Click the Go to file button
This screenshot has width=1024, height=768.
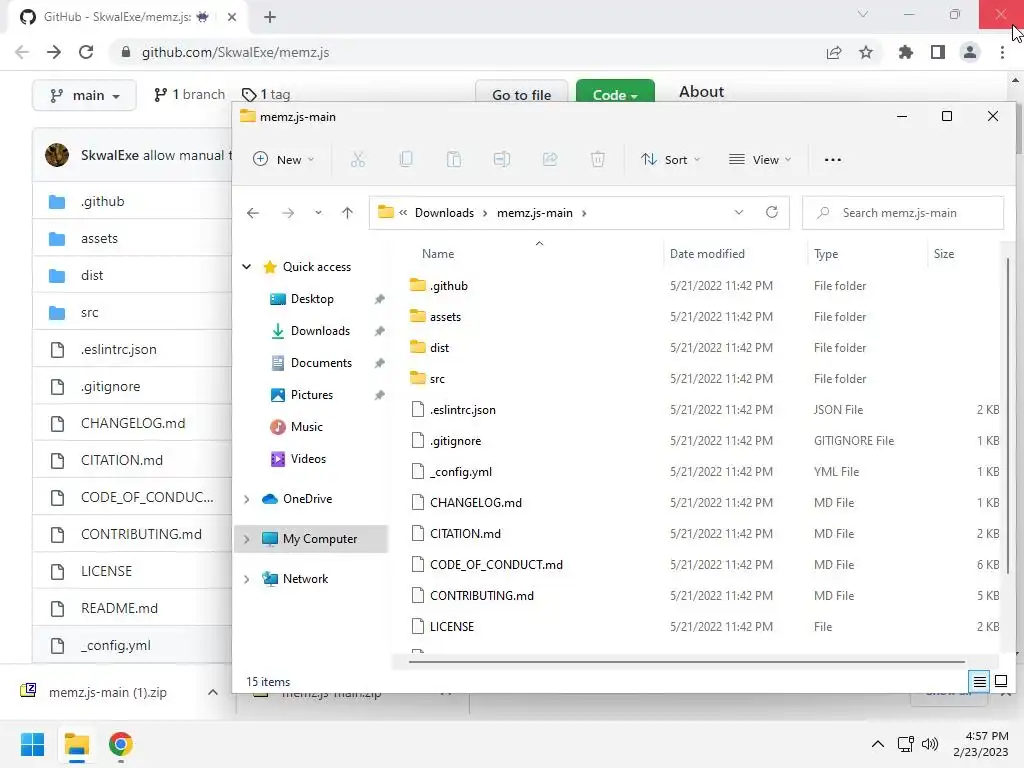[x=521, y=93]
